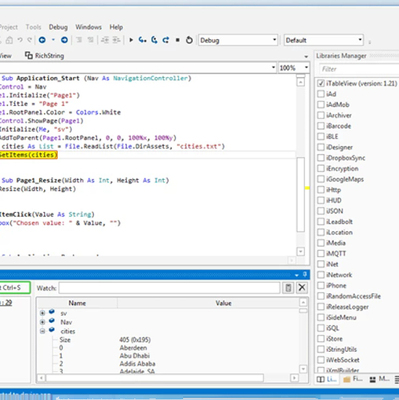Tick the iBLE library checkbox
The width and height of the screenshot is (399, 400).
click(321, 137)
